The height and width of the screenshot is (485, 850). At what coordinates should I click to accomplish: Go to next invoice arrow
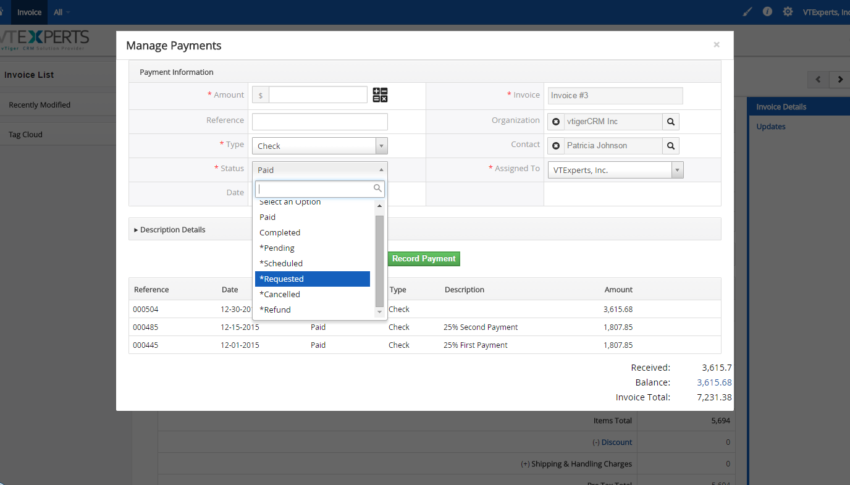840,79
